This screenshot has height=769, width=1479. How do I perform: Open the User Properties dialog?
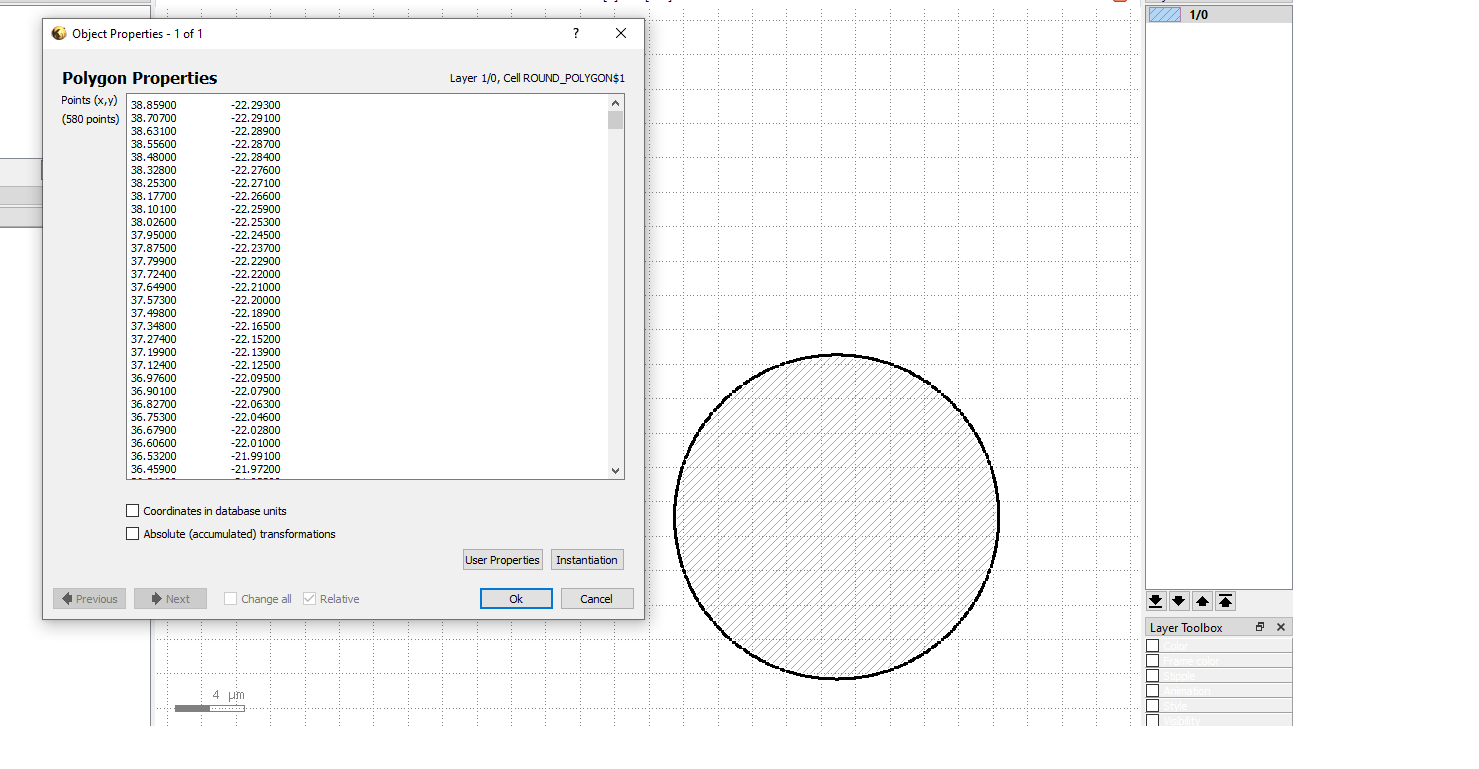502,559
